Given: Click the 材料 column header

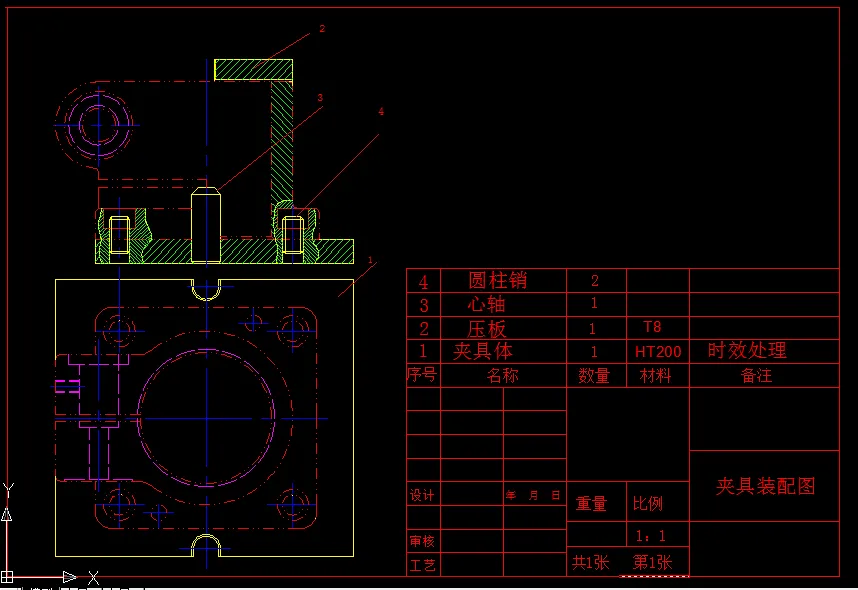Looking at the screenshot, I should [x=656, y=375].
